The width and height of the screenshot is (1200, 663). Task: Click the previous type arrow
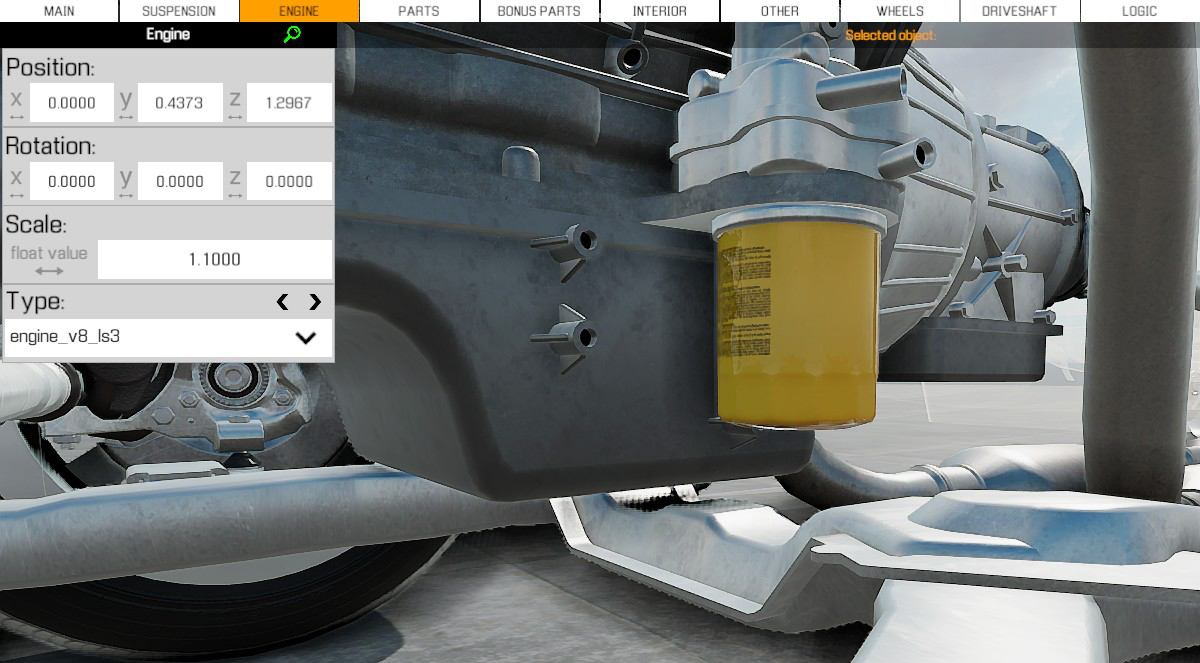tap(283, 302)
